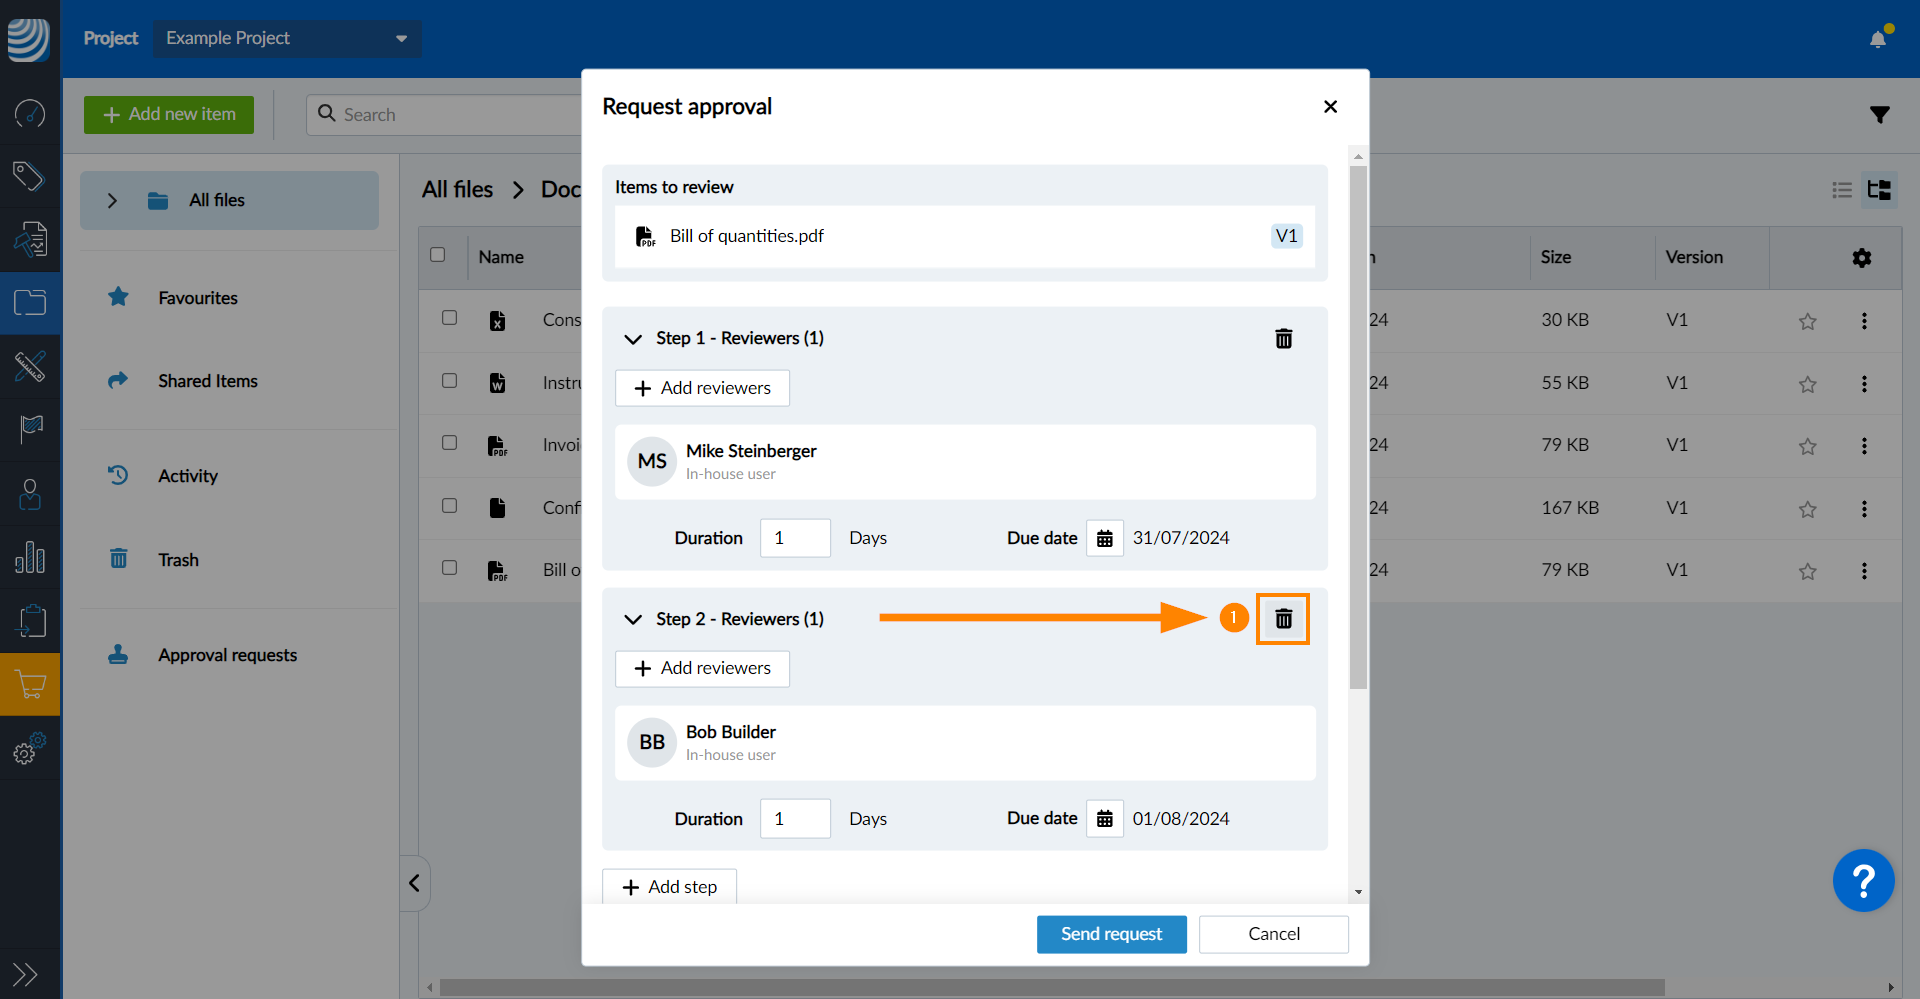The image size is (1920, 999).
Task: Go to Favourites in the sidebar
Action: [197, 298]
